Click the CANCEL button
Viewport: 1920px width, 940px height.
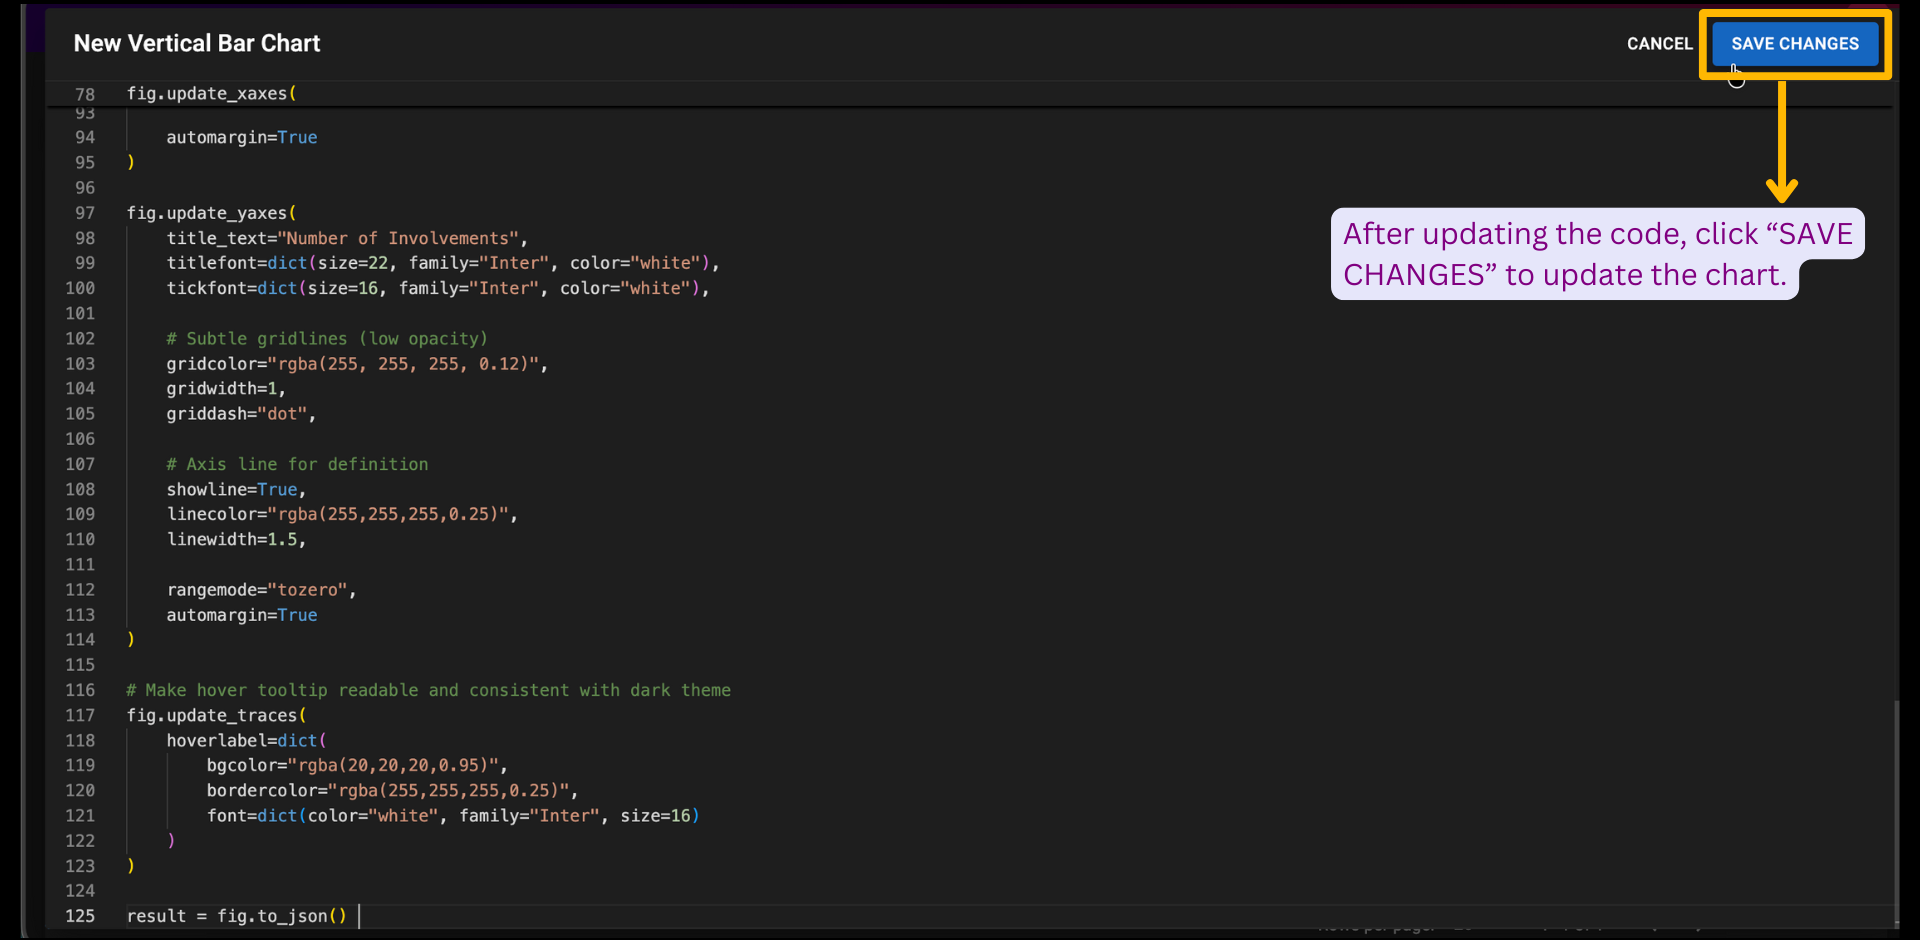[x=1659, y=44]
